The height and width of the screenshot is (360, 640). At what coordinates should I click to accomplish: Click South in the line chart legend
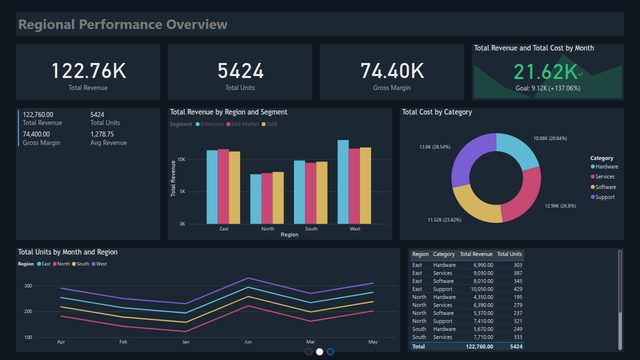80,264
